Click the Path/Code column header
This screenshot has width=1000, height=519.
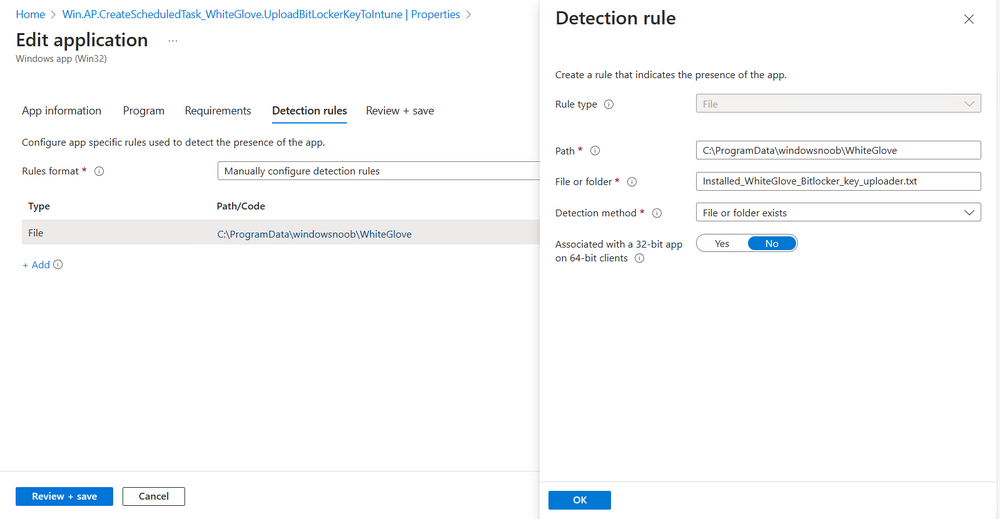point(241,206)
